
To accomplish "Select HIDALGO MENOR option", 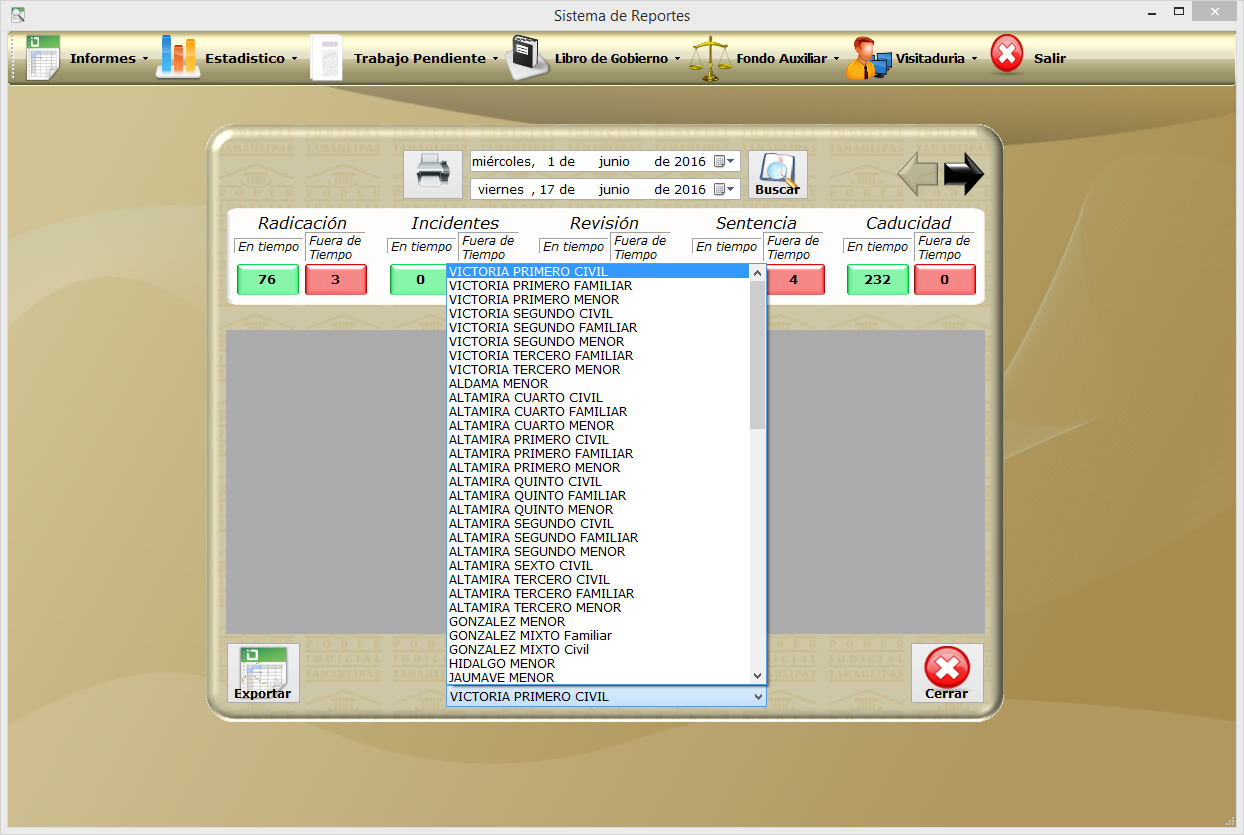I will pyautogui.click(x=598, y=663).
